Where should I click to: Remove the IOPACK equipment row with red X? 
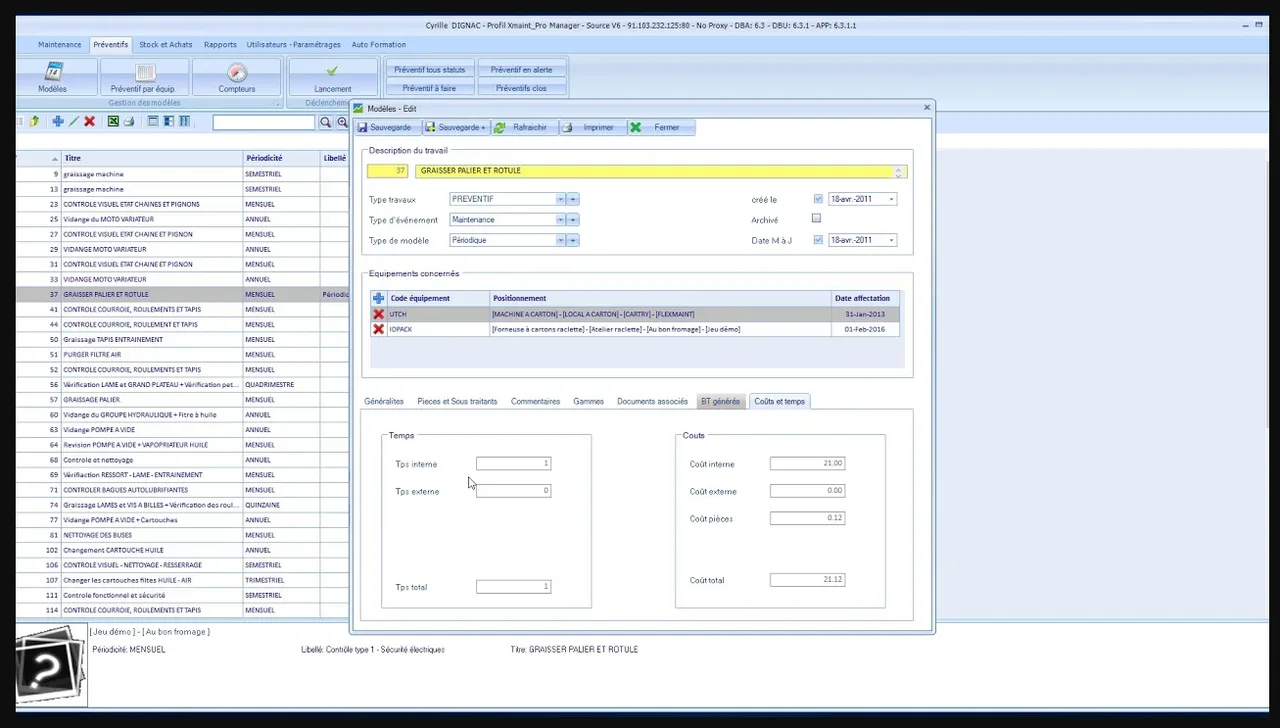(x=378, y=329)
